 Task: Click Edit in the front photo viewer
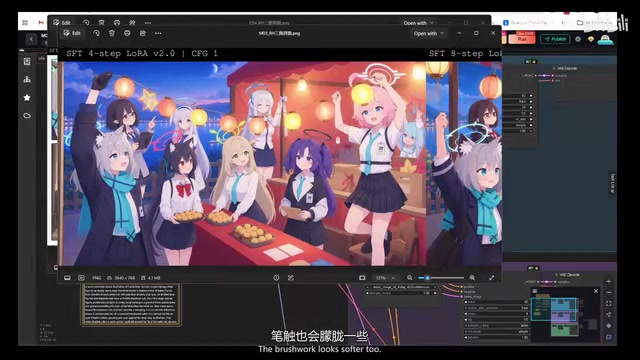coord(72,33)
